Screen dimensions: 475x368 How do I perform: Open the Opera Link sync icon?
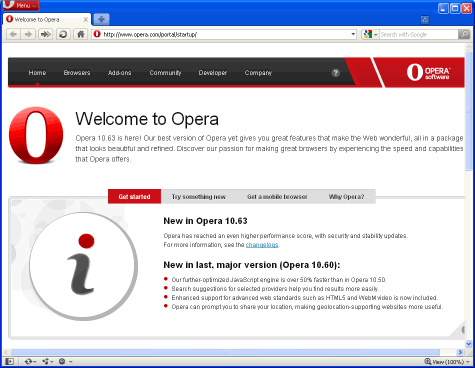tap(28, 361)
